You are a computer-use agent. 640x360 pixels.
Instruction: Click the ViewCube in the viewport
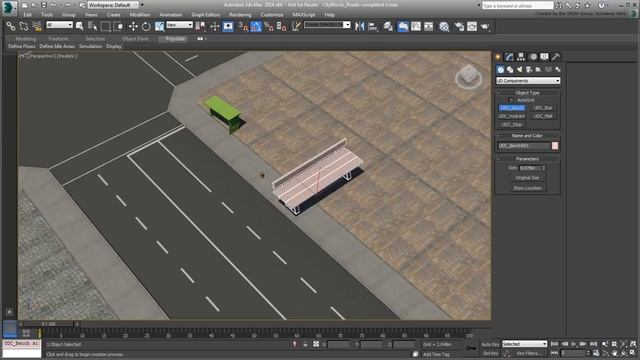[x=469, y=76]
